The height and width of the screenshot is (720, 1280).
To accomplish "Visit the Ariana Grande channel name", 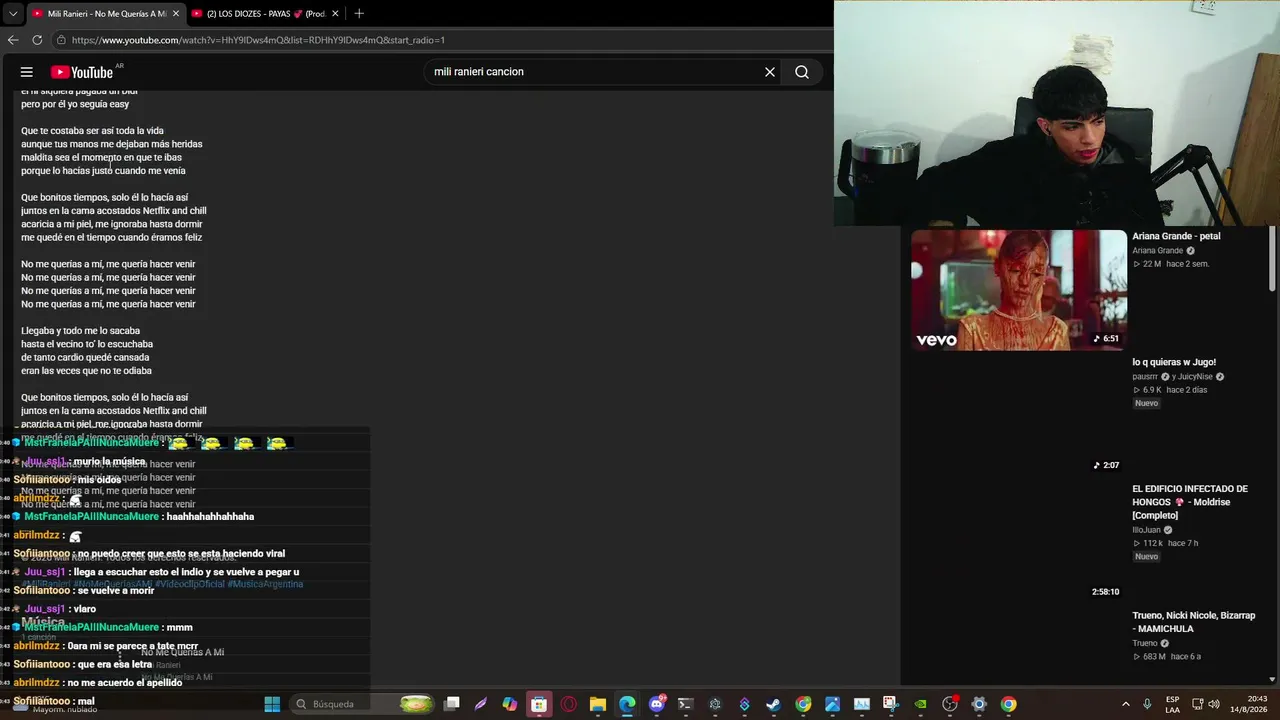I will click(1158, 251).
